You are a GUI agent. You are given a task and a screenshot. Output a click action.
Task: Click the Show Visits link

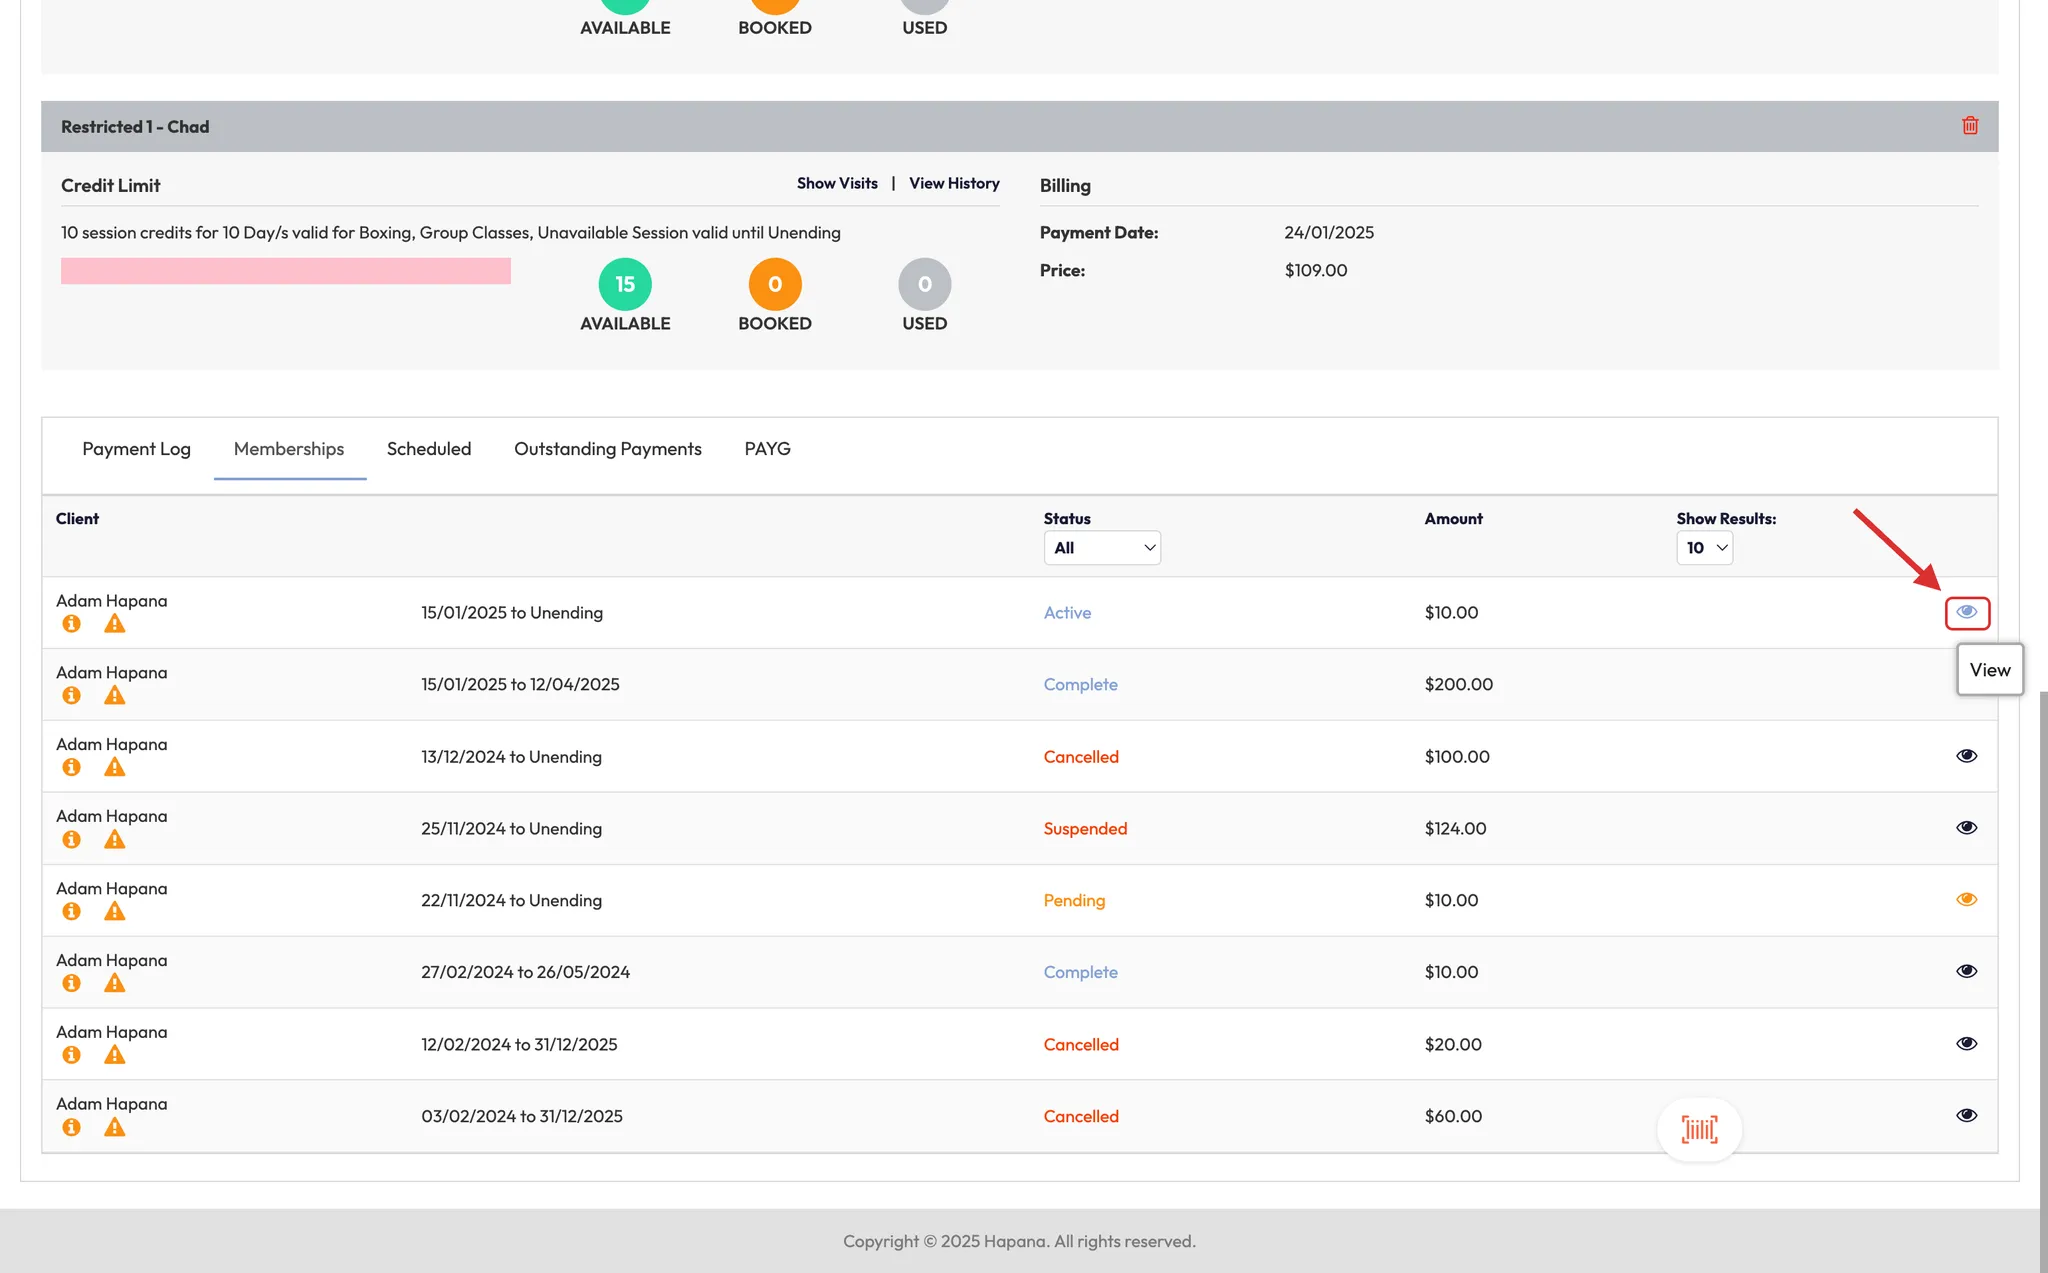click(837, 184)
